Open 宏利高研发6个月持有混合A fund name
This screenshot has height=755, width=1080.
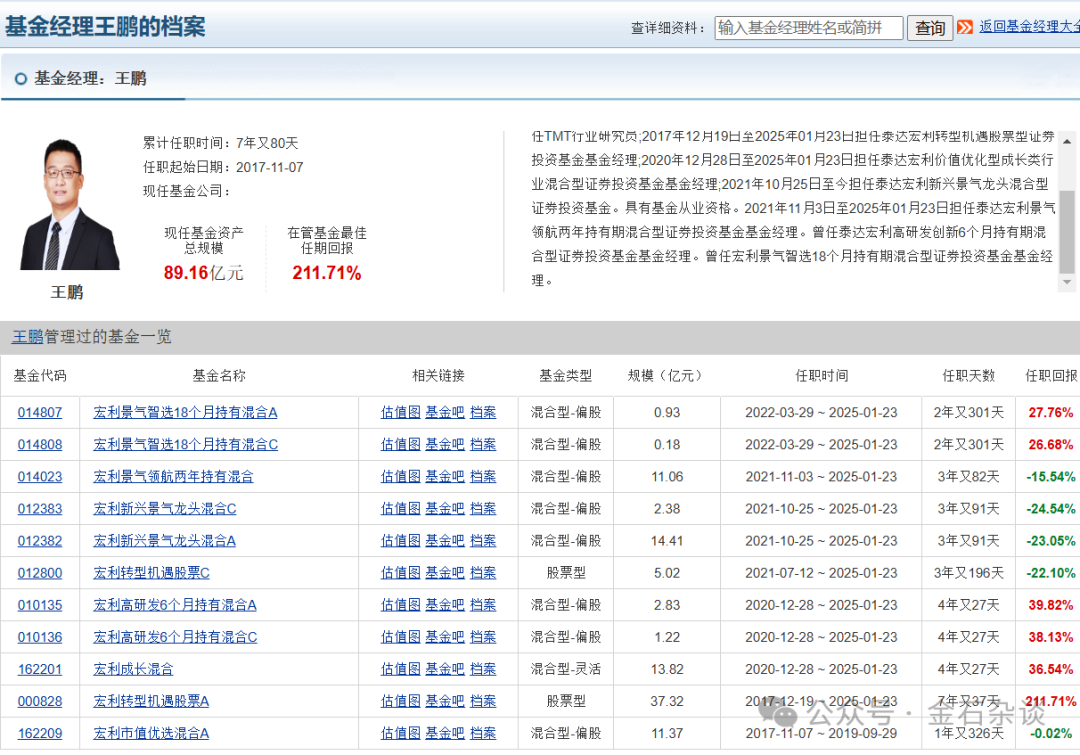(175, 605)
